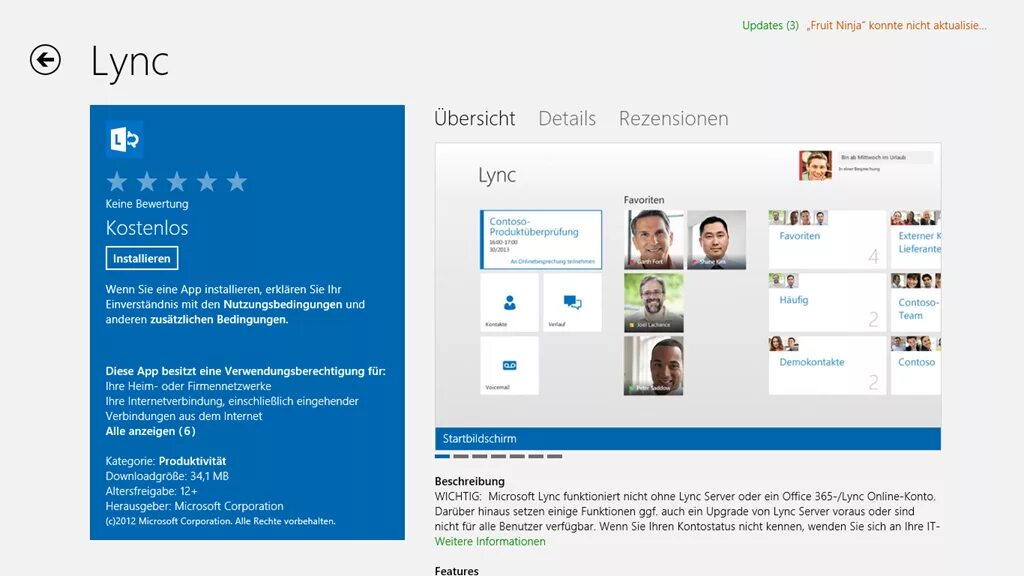Open the zusätzlichen Bedingungen link

219,319
